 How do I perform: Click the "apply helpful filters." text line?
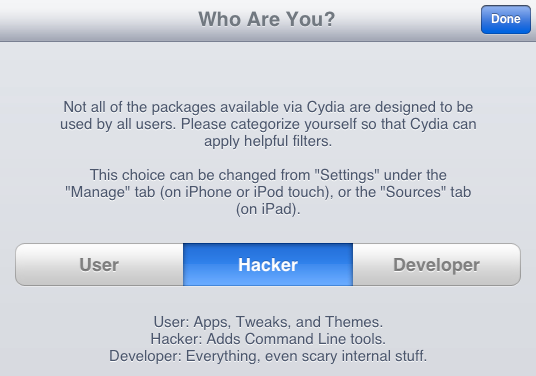[x=268, y=142]
